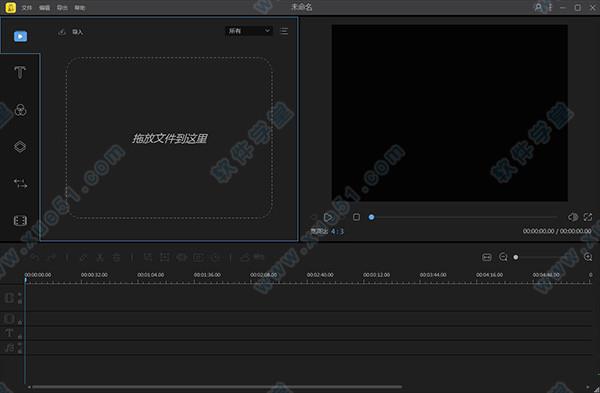Click the Undo arrow in timeline toolbar

point(35,258)
